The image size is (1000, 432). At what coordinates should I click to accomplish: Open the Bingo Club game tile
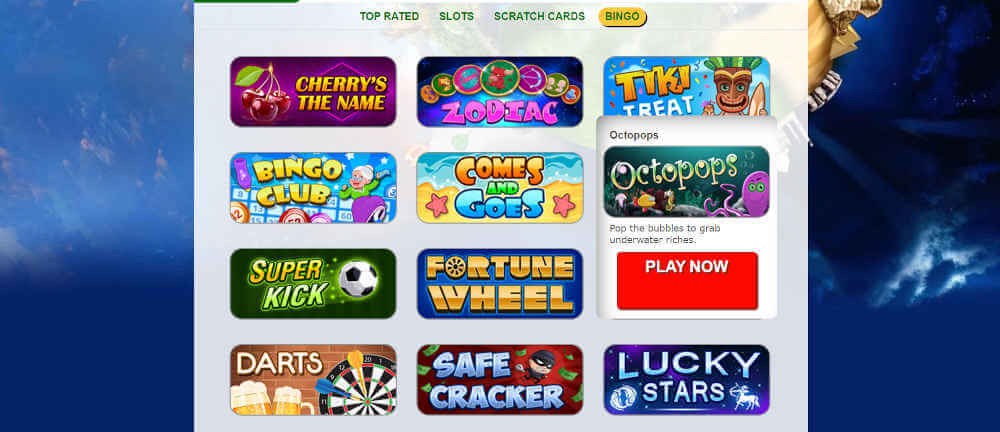click(313, 188)
